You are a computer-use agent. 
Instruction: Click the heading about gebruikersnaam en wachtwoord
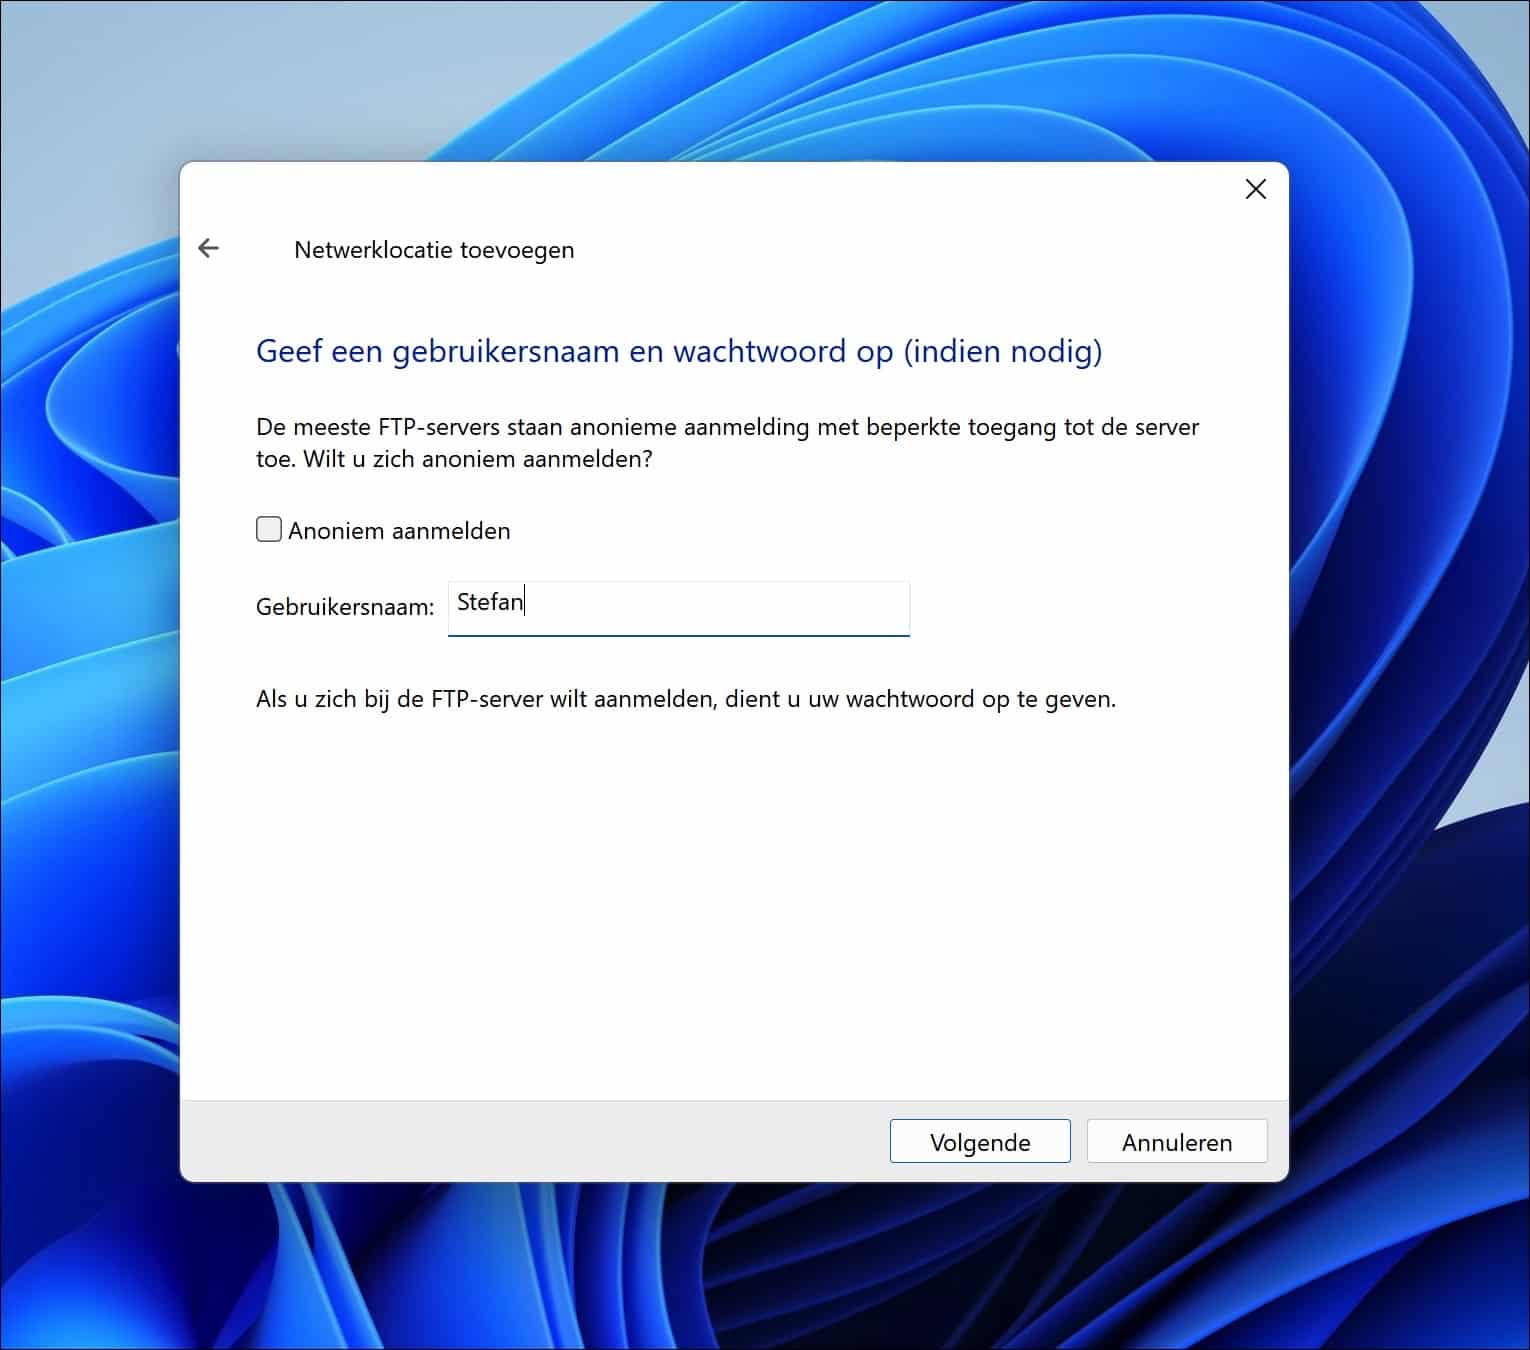[x=679, y=352]
